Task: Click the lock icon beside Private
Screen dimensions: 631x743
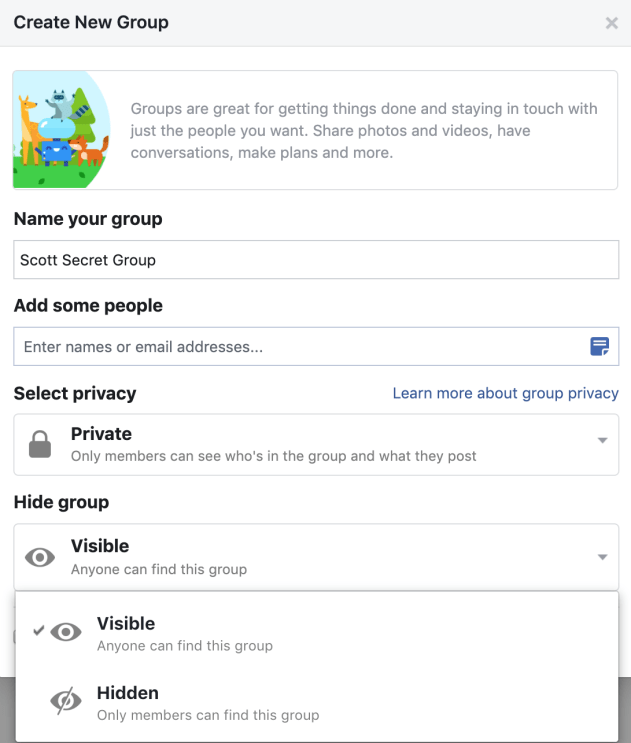Action: click(40, 444)
